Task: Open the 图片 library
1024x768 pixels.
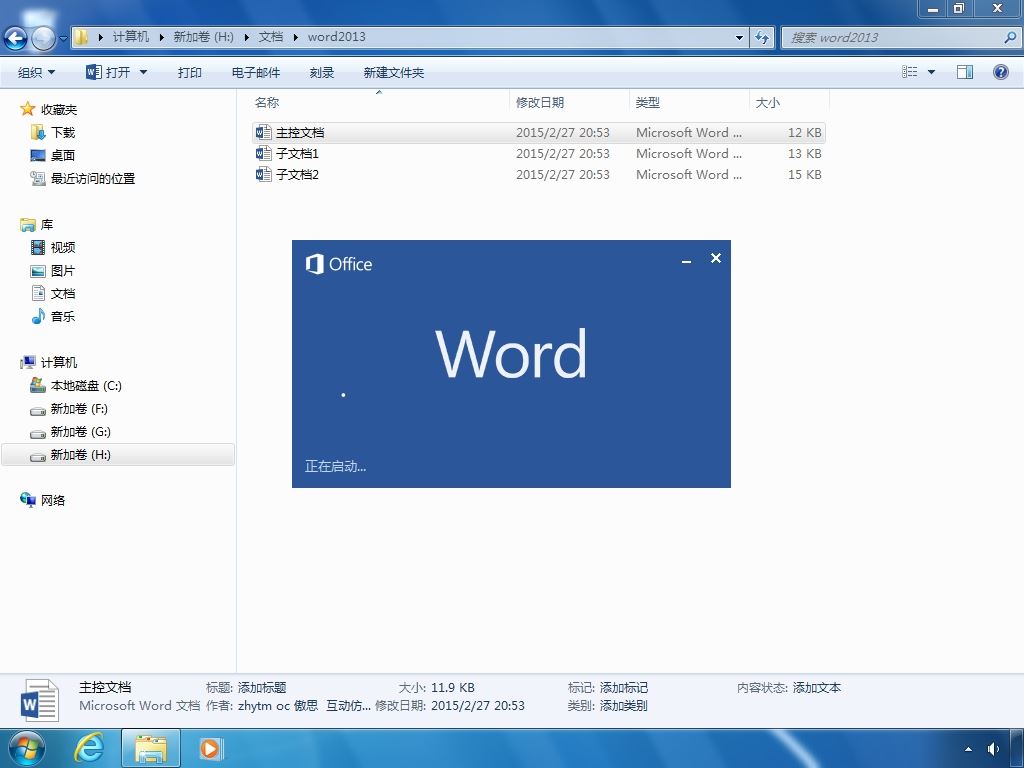Action: coord(63,270)
